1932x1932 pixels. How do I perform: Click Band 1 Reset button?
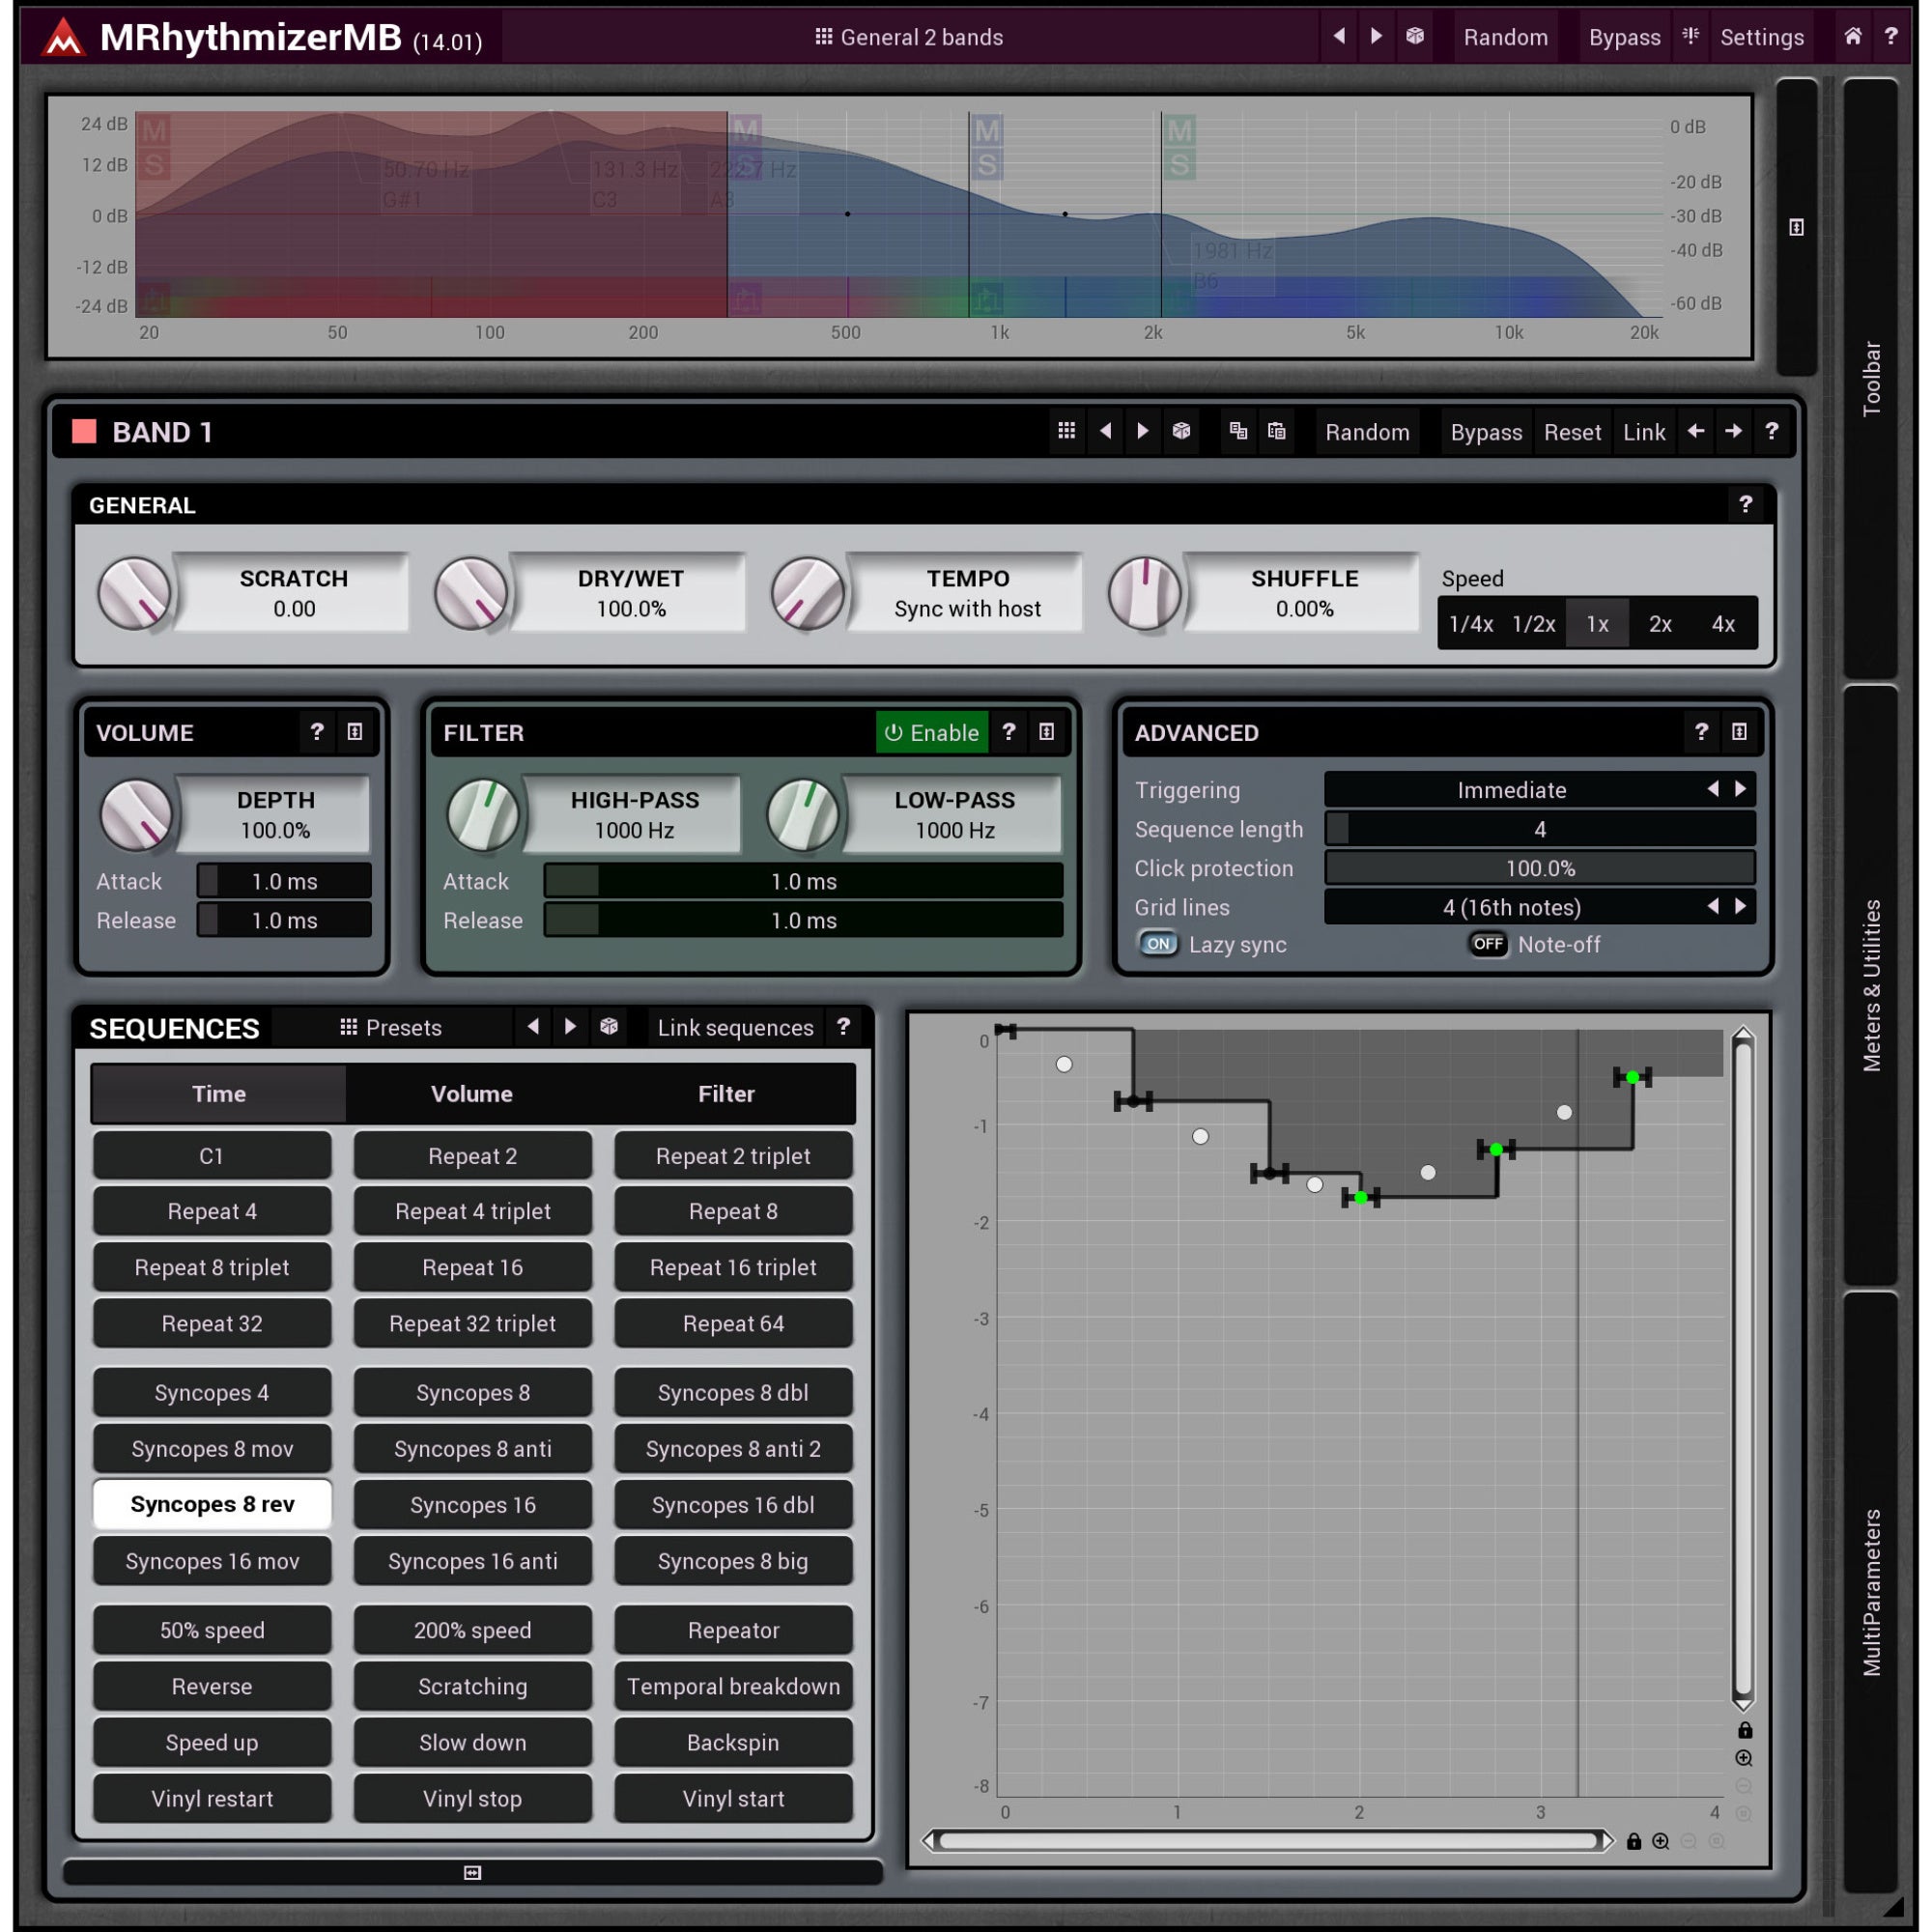[1572, 432]
